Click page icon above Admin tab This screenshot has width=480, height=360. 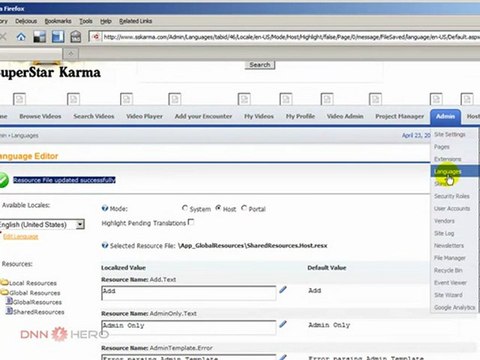[436, 99]
